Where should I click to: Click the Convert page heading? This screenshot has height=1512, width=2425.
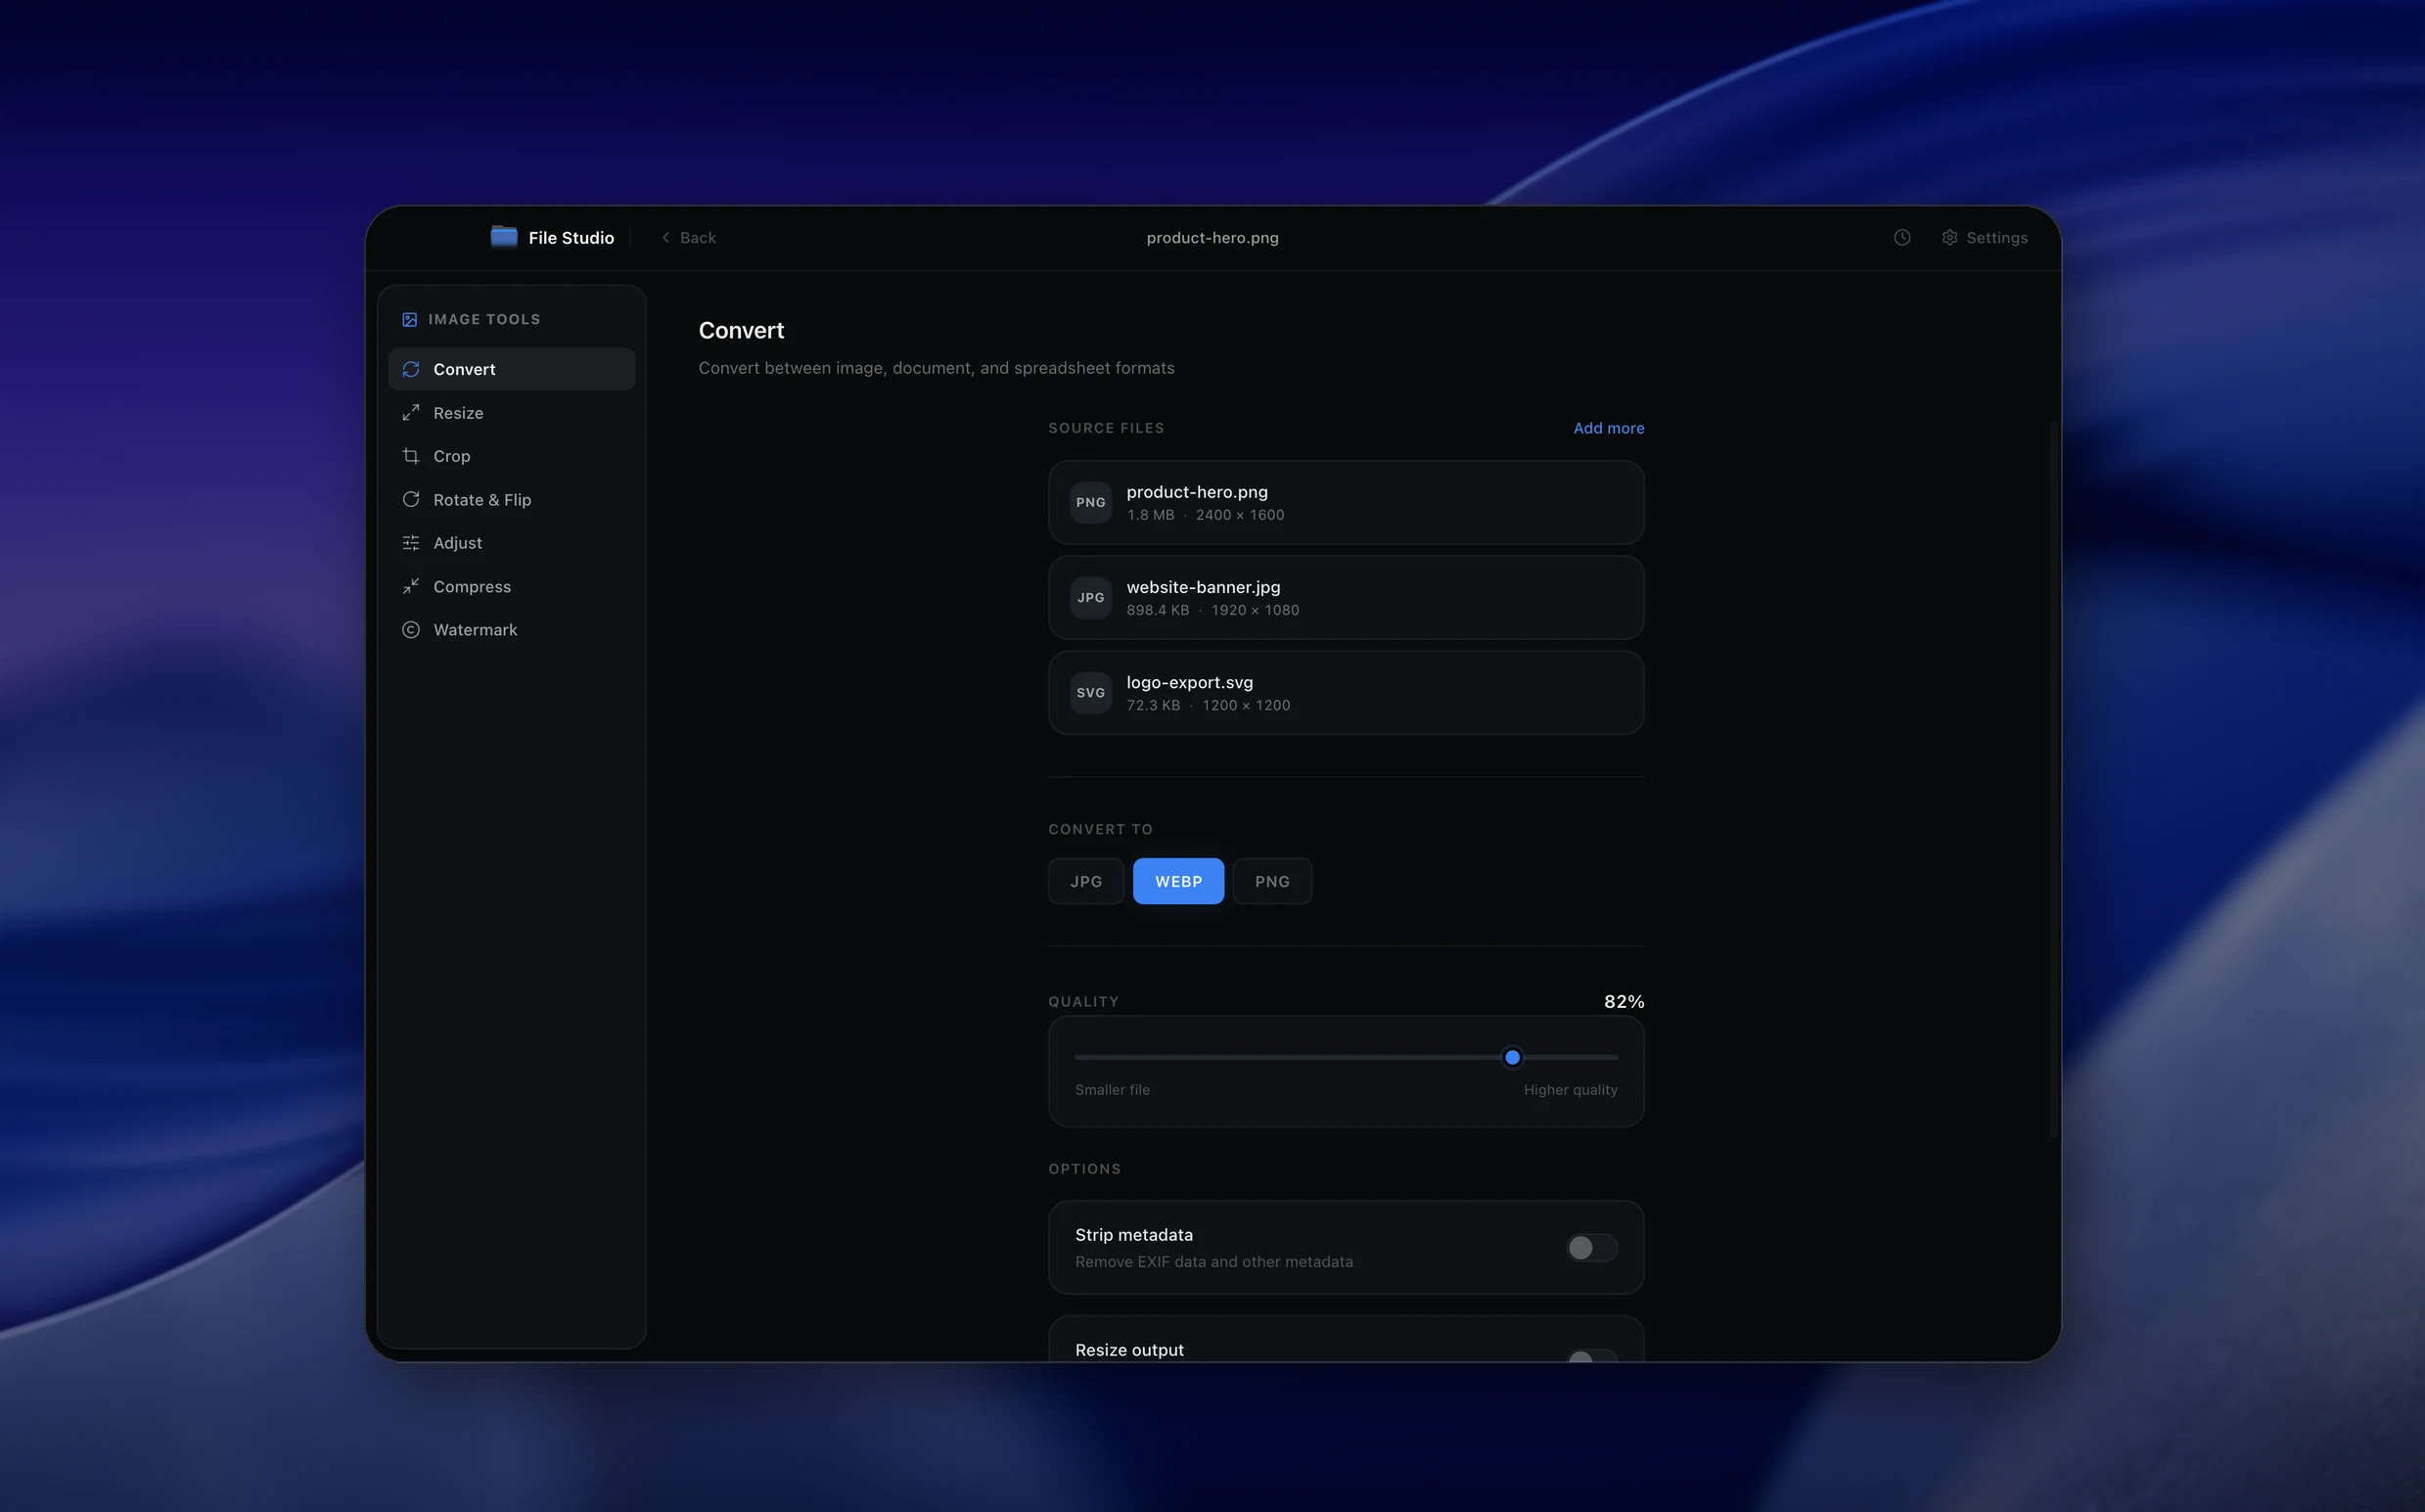[741, 330]
